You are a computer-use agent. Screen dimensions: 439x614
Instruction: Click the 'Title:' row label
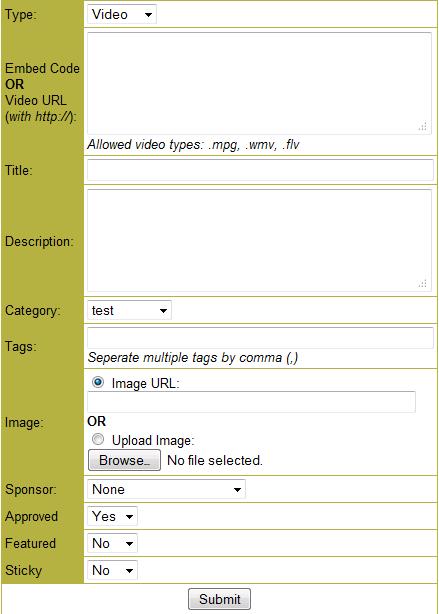click(x=19, y=170)
